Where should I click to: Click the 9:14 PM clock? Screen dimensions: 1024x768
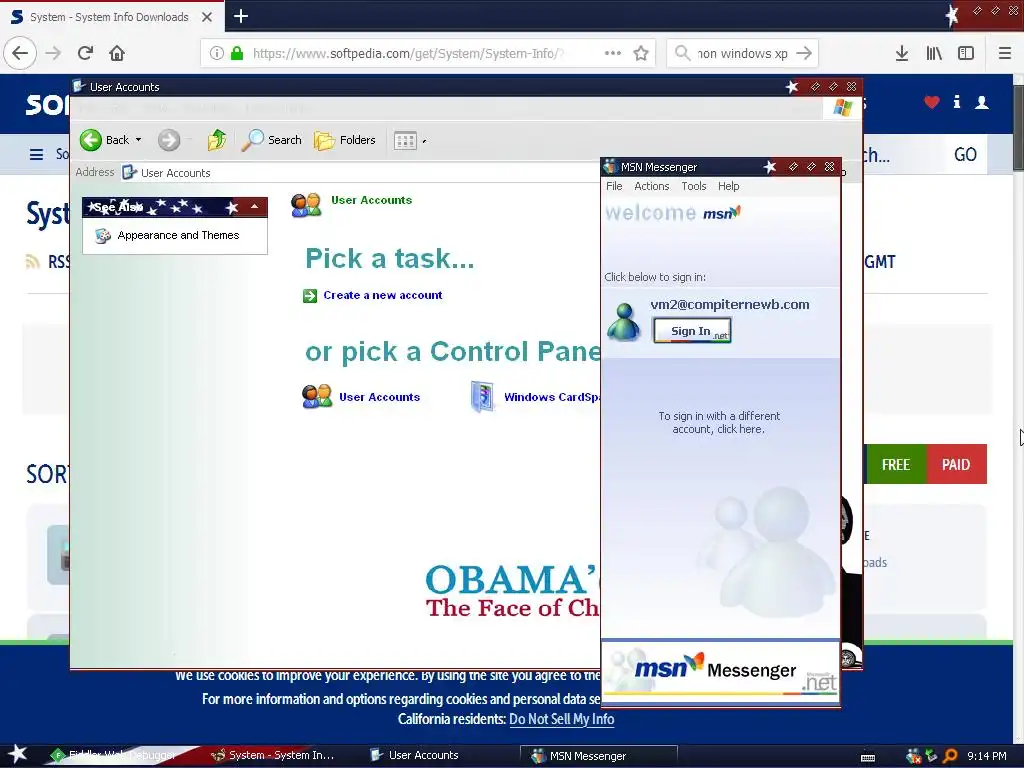click(x=987, y=756)
